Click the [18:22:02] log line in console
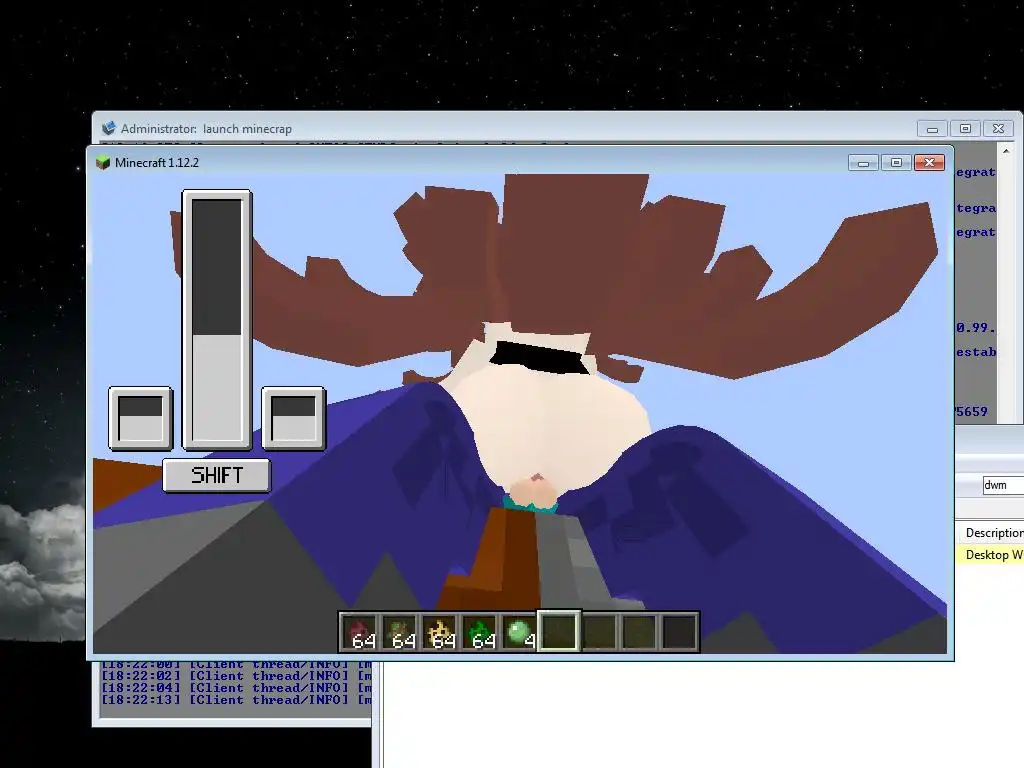1024x768 pixels. [x=236, y=677]
